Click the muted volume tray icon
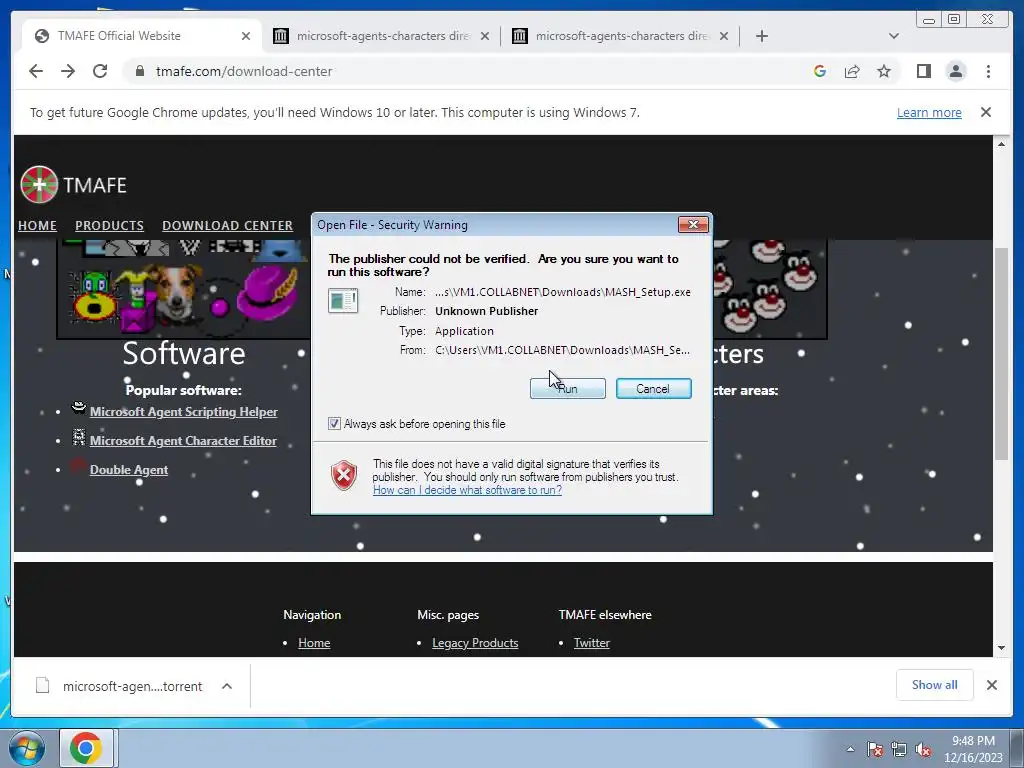The width and height of the screenshot is (1024, 768). [922, 749]
